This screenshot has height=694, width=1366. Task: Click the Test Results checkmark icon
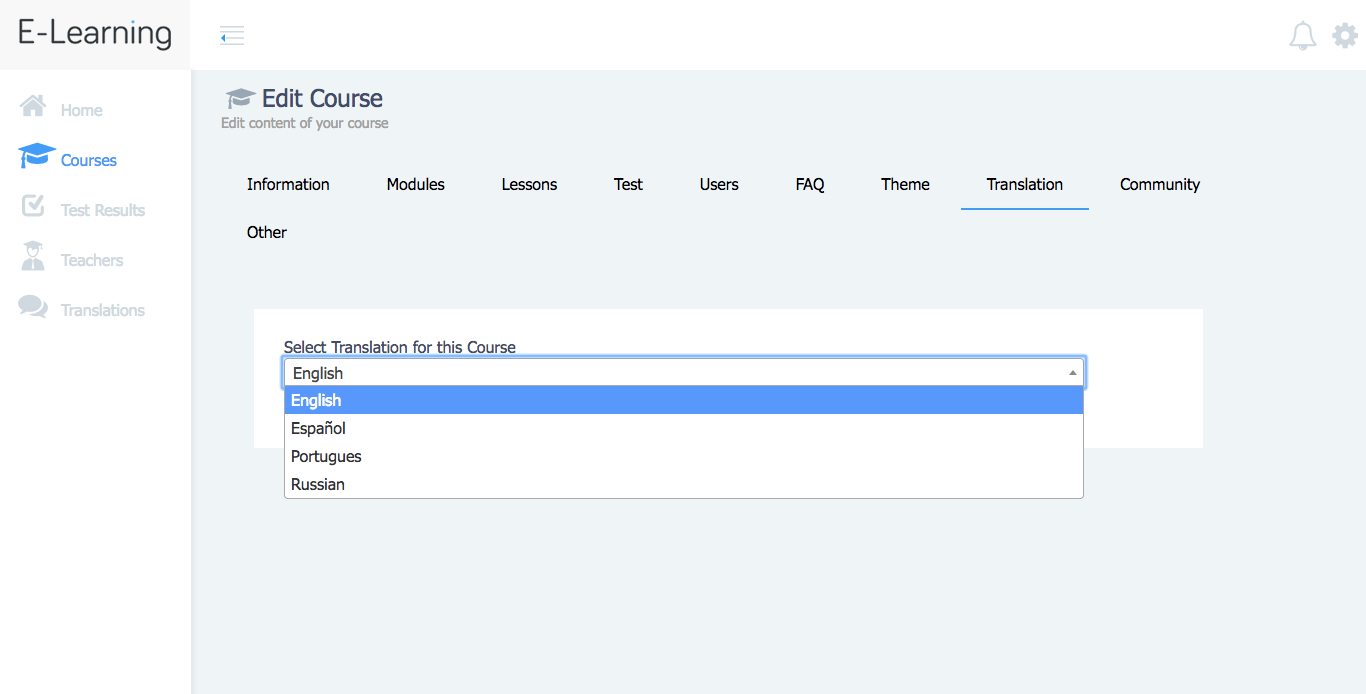coord(33,206)
